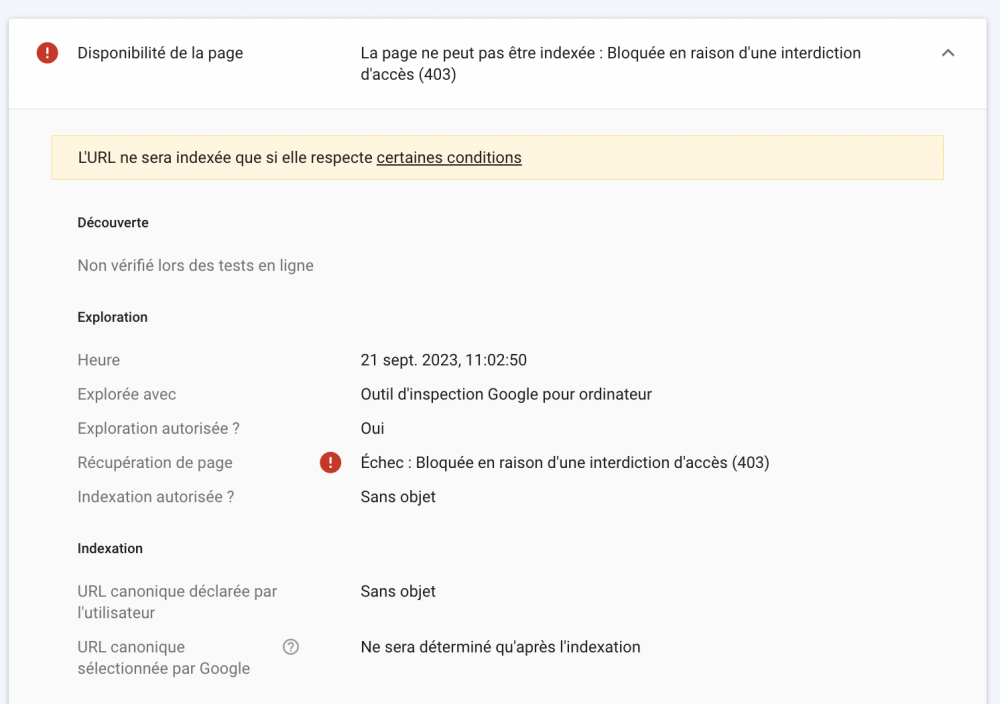Click the help question-mark icon near URL canonique

[291, 647]
